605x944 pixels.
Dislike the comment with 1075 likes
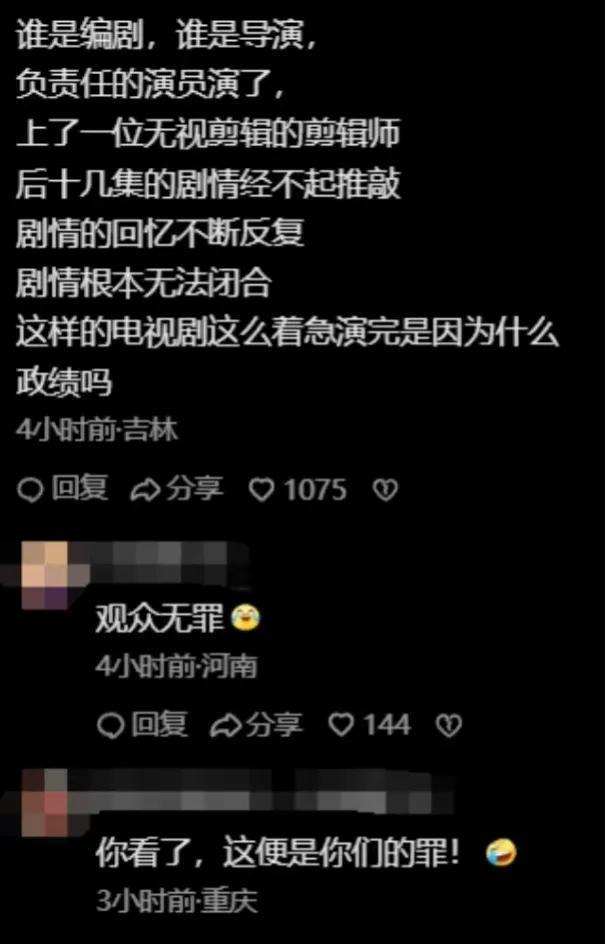pyautogui.click(x=385, y=490)
